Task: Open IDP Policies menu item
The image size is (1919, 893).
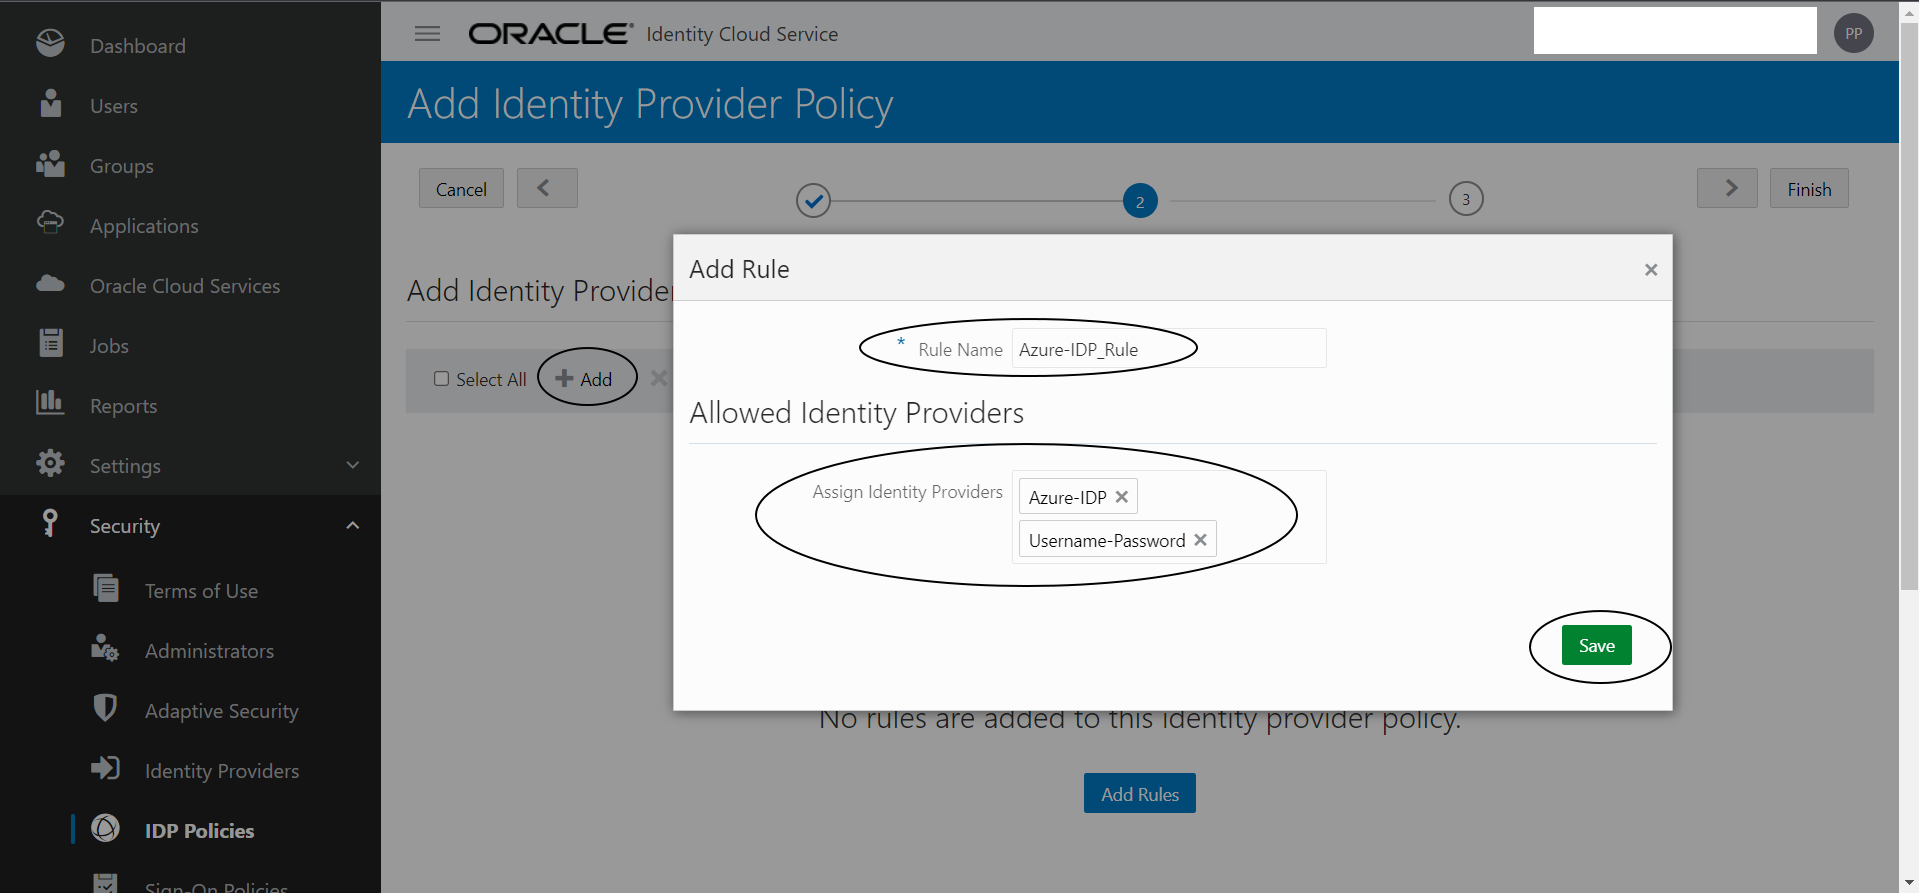Action: tap(199, 831)
